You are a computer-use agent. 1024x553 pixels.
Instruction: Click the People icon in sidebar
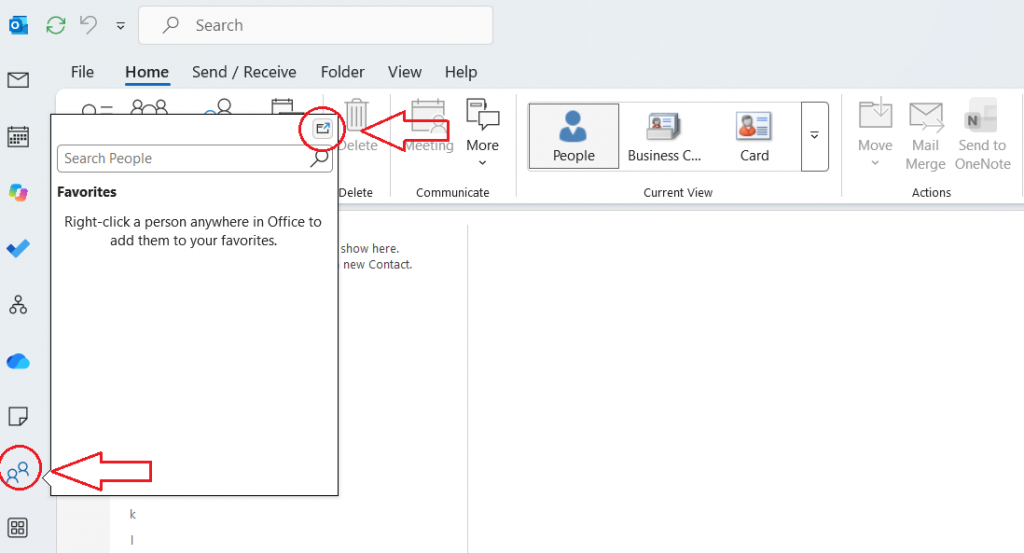pos(18,471)
